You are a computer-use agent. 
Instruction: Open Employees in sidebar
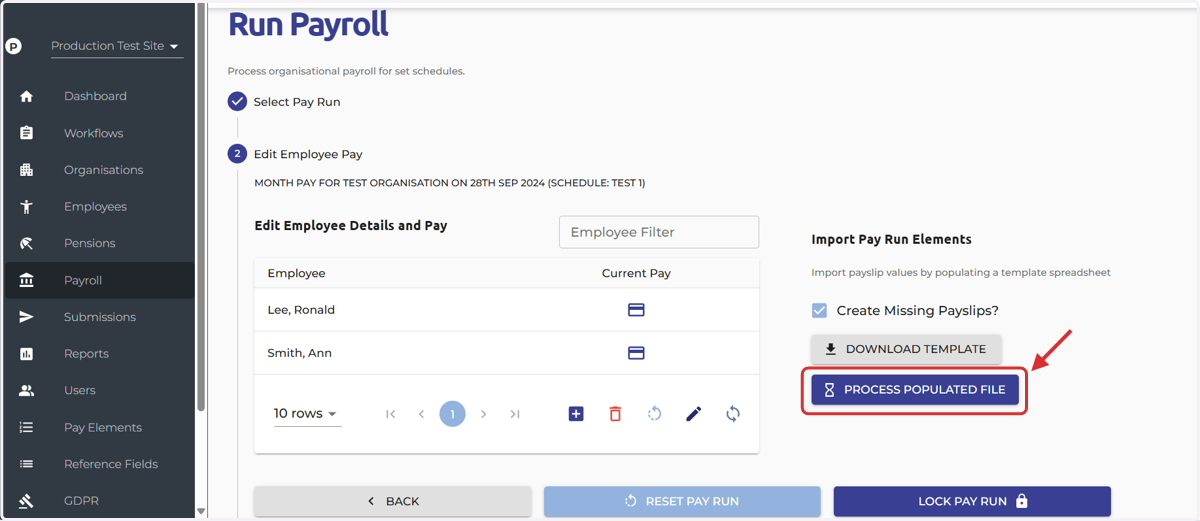click(x=95, y=207)
